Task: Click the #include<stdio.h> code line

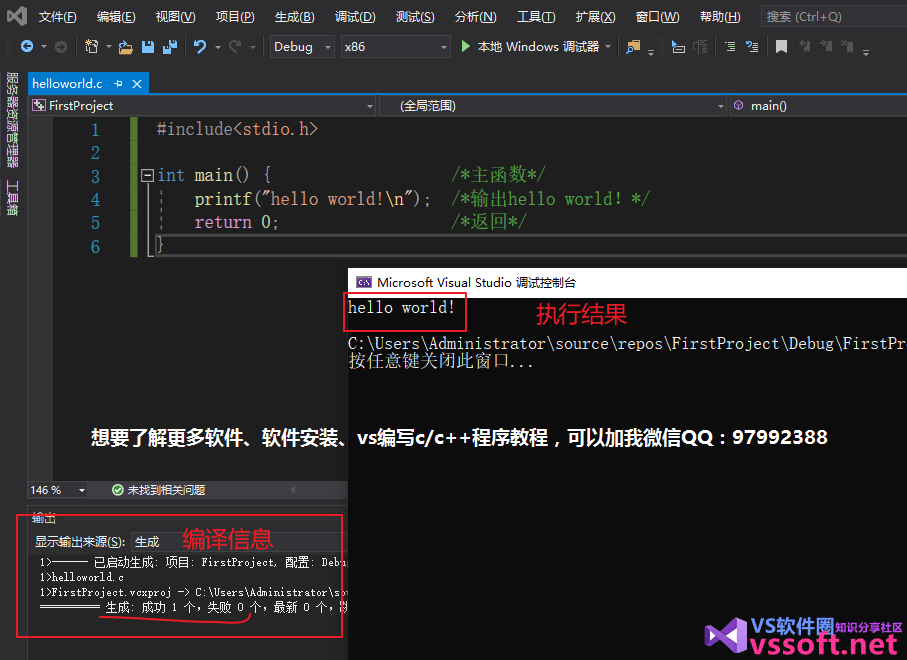Action: (x=237, y=129)
